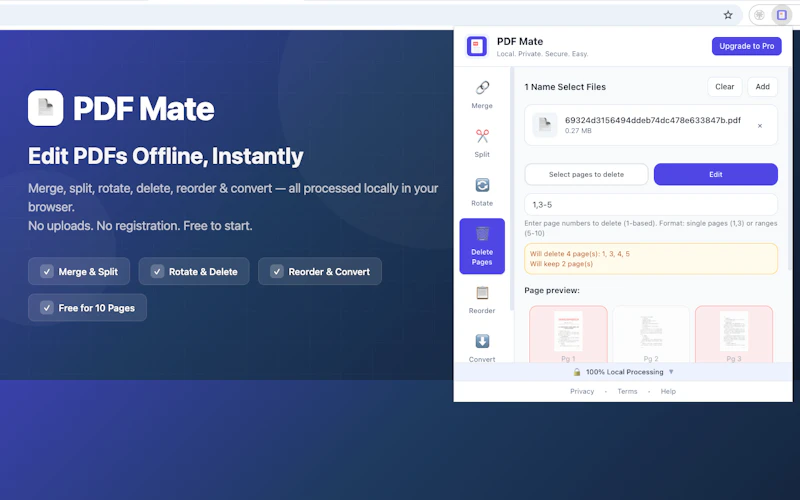The width and height of the screenshot is (800, 500).
Task: Click the Merge & Split checkmark badge
Action: coord(79,271)
